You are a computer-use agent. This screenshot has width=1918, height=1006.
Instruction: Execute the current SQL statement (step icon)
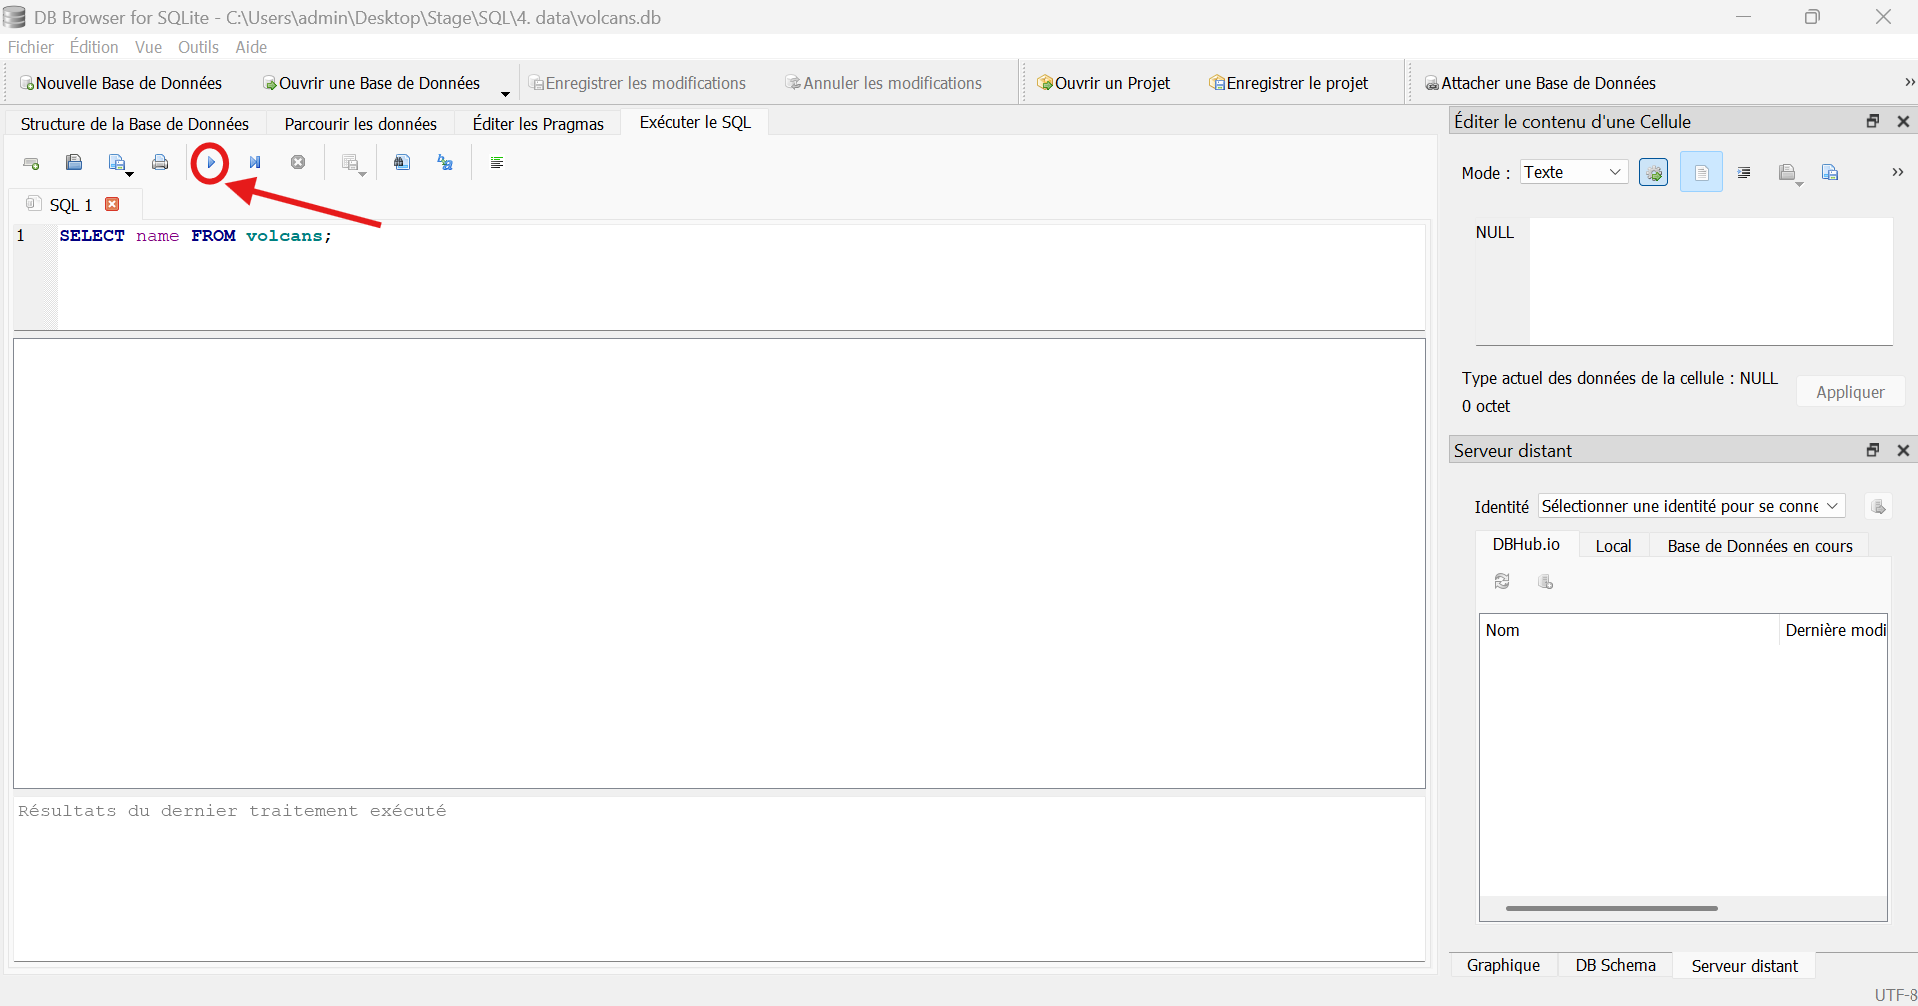(255, 162)
